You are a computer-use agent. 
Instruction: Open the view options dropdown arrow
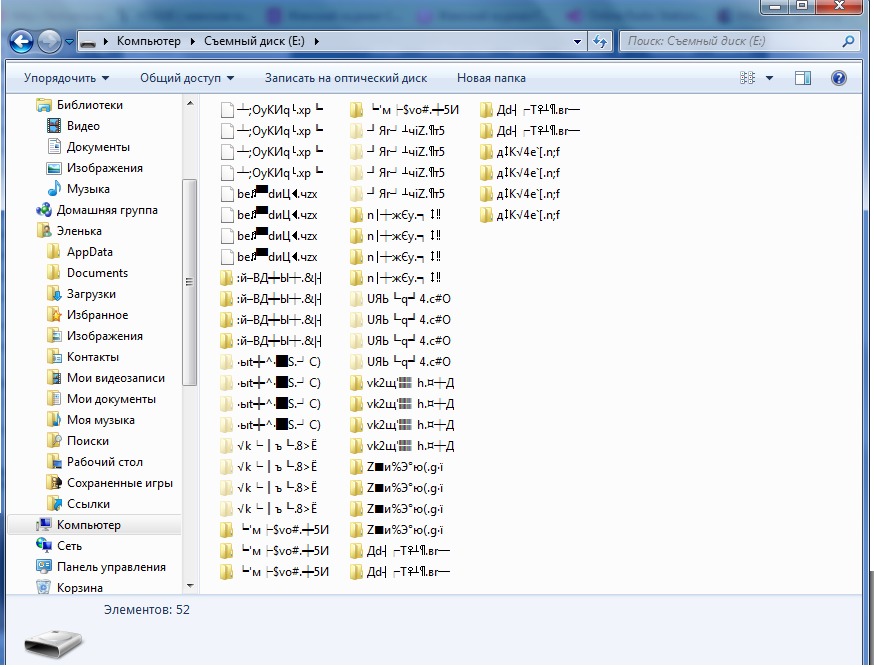coord(769,78)
